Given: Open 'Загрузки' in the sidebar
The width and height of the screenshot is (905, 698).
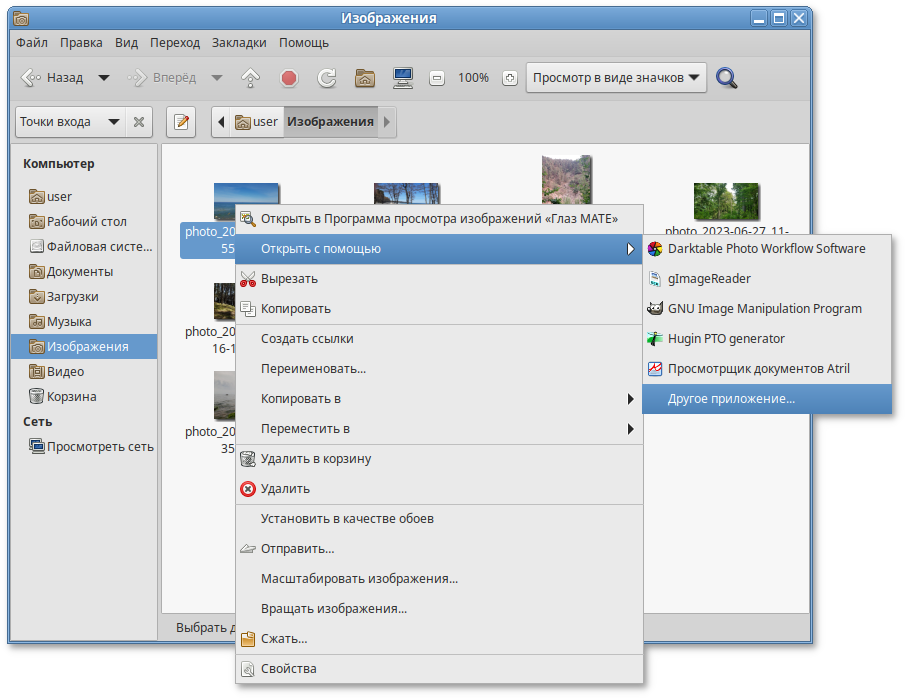Looking at the screenshot, I should 71,297.
